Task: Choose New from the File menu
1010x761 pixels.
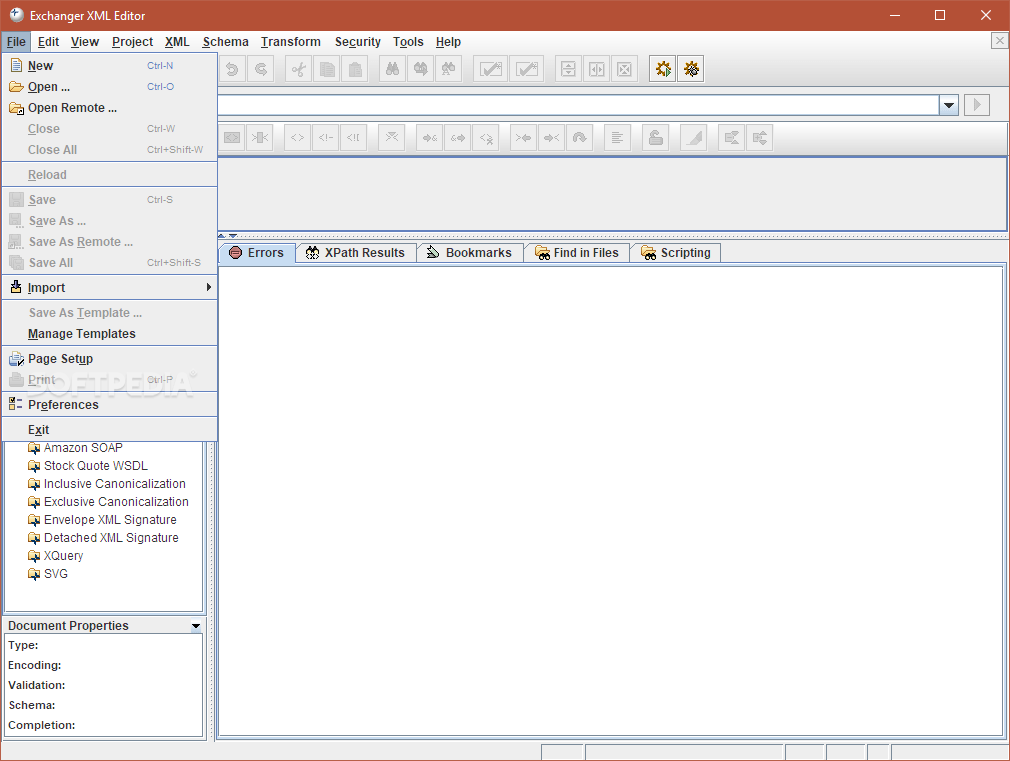Action: point(110,66)
